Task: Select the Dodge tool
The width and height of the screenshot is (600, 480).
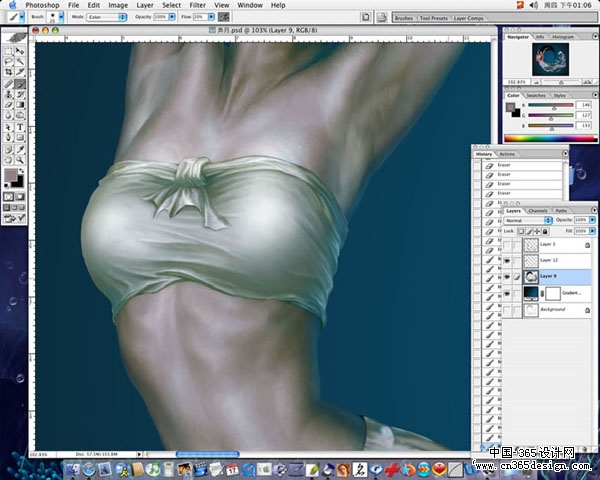Action: click(20, 115)
